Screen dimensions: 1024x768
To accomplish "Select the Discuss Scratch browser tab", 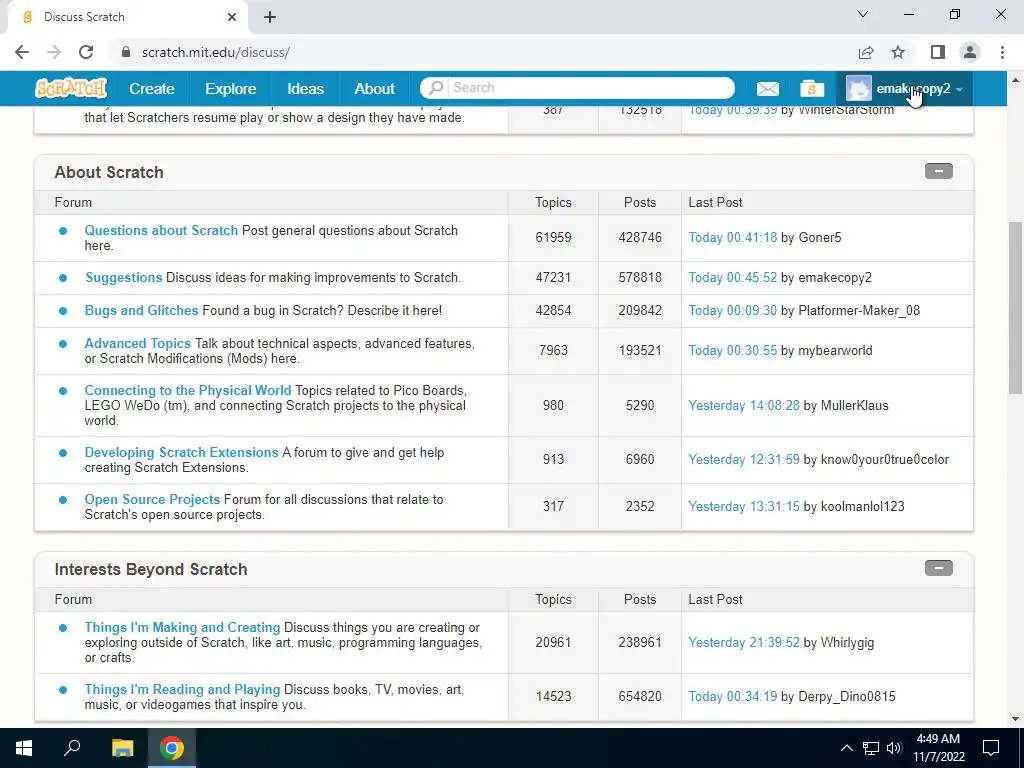I will (x=127, y=17).
